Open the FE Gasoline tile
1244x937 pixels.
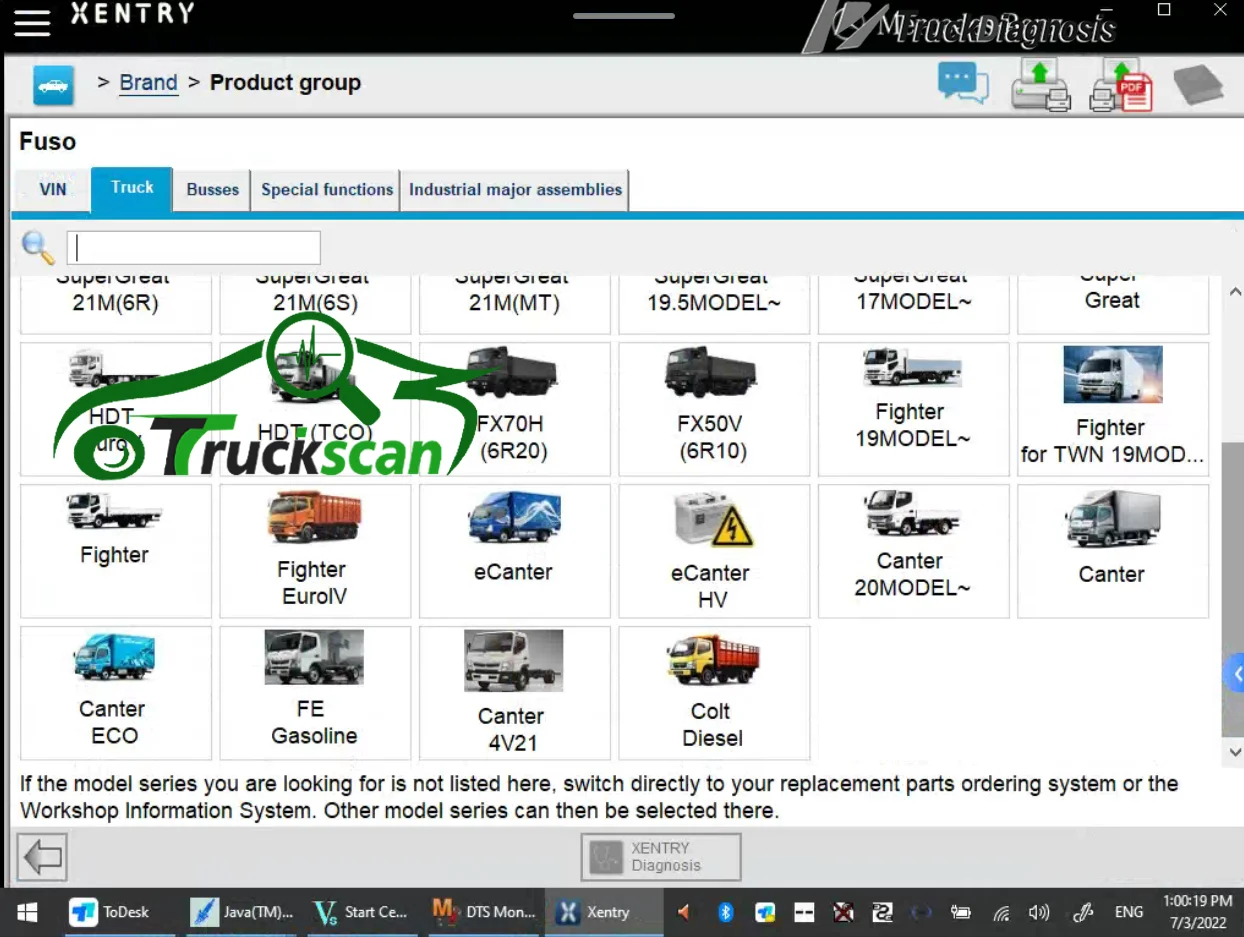click(x=315, y=693)
